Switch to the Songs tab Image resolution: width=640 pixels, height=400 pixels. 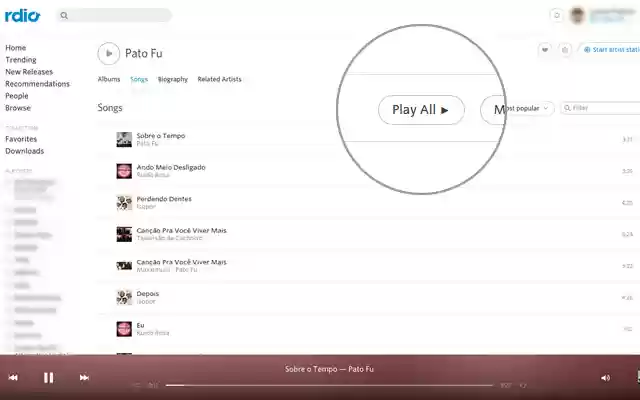tap(139, 79)
